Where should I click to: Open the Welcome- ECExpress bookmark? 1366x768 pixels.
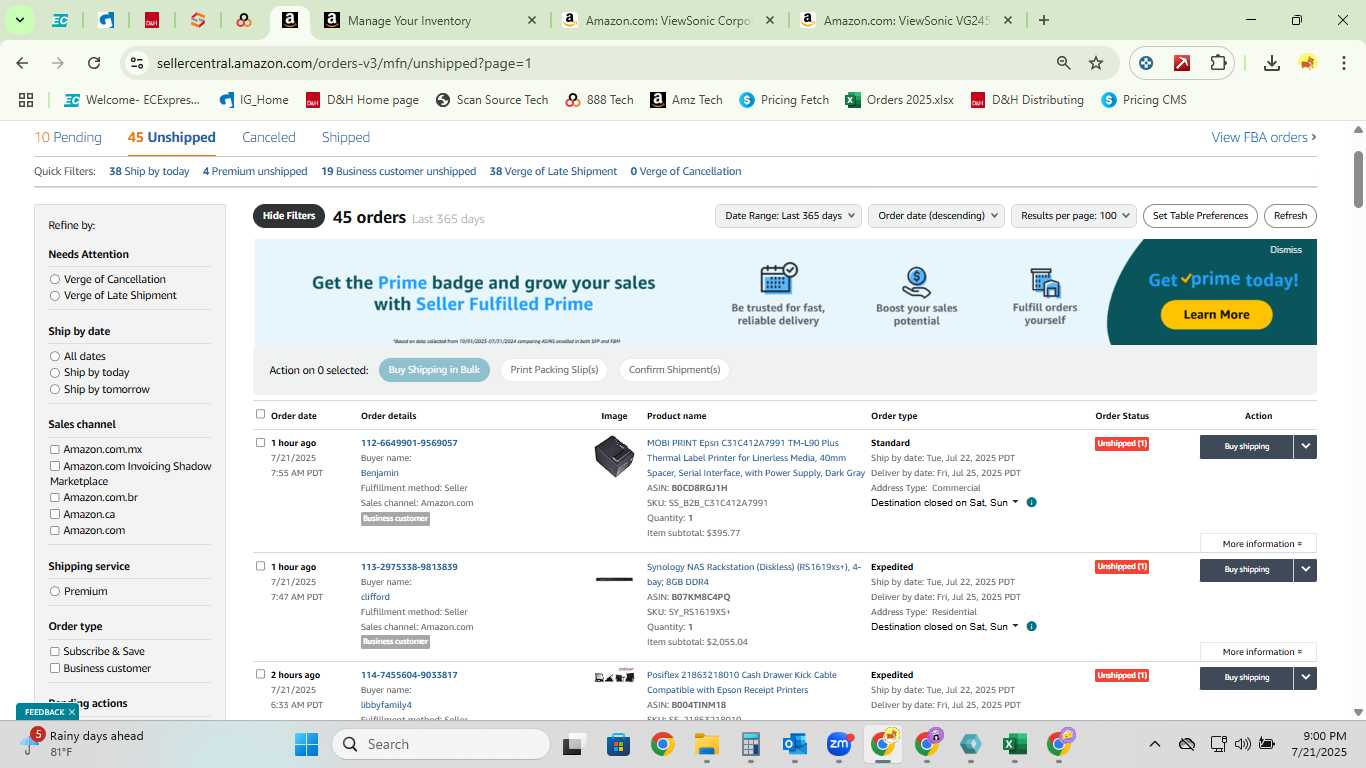coord(132,100)
